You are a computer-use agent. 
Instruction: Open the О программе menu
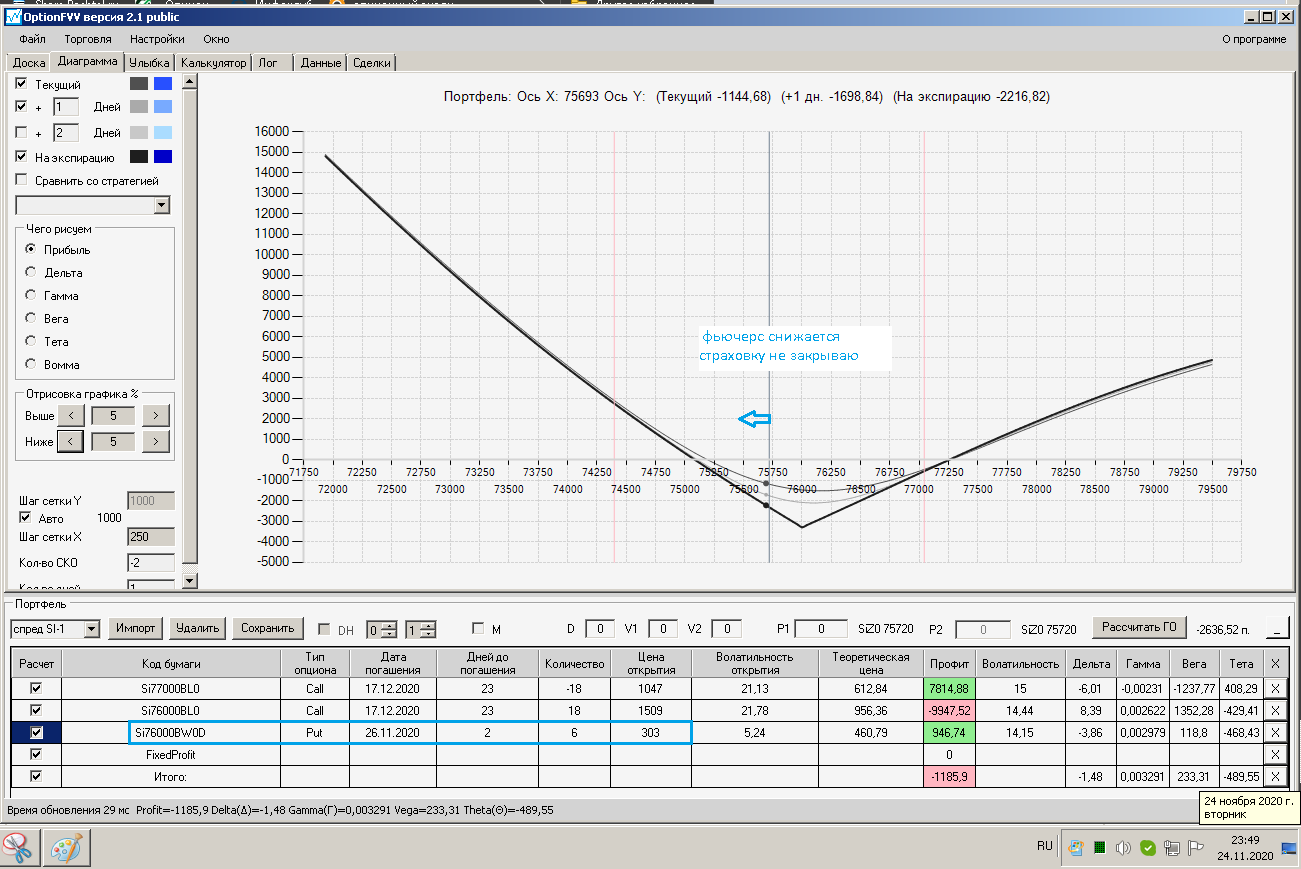click(x=1254, y=39)
